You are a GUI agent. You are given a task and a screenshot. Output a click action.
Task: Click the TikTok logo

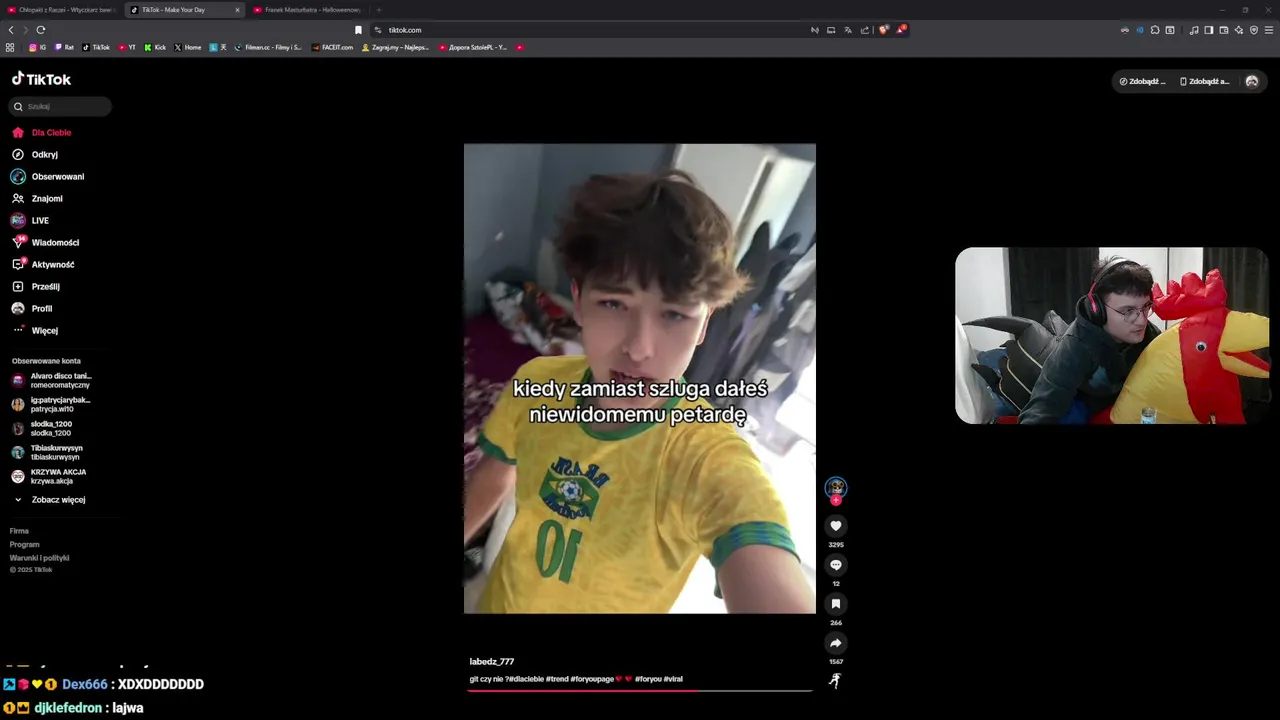[41, 79]
